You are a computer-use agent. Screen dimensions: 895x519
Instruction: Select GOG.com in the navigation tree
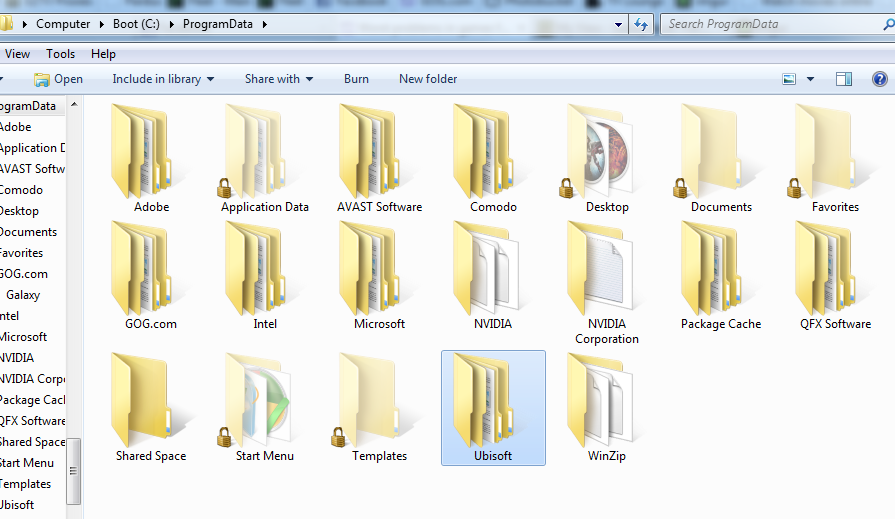tap(23, 274)
